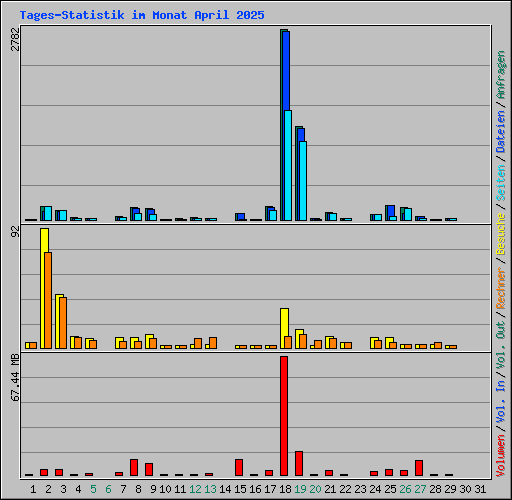The image size is (512, 500).
Task: Click day label "31" on the x-axis
Action: [480, 489]
